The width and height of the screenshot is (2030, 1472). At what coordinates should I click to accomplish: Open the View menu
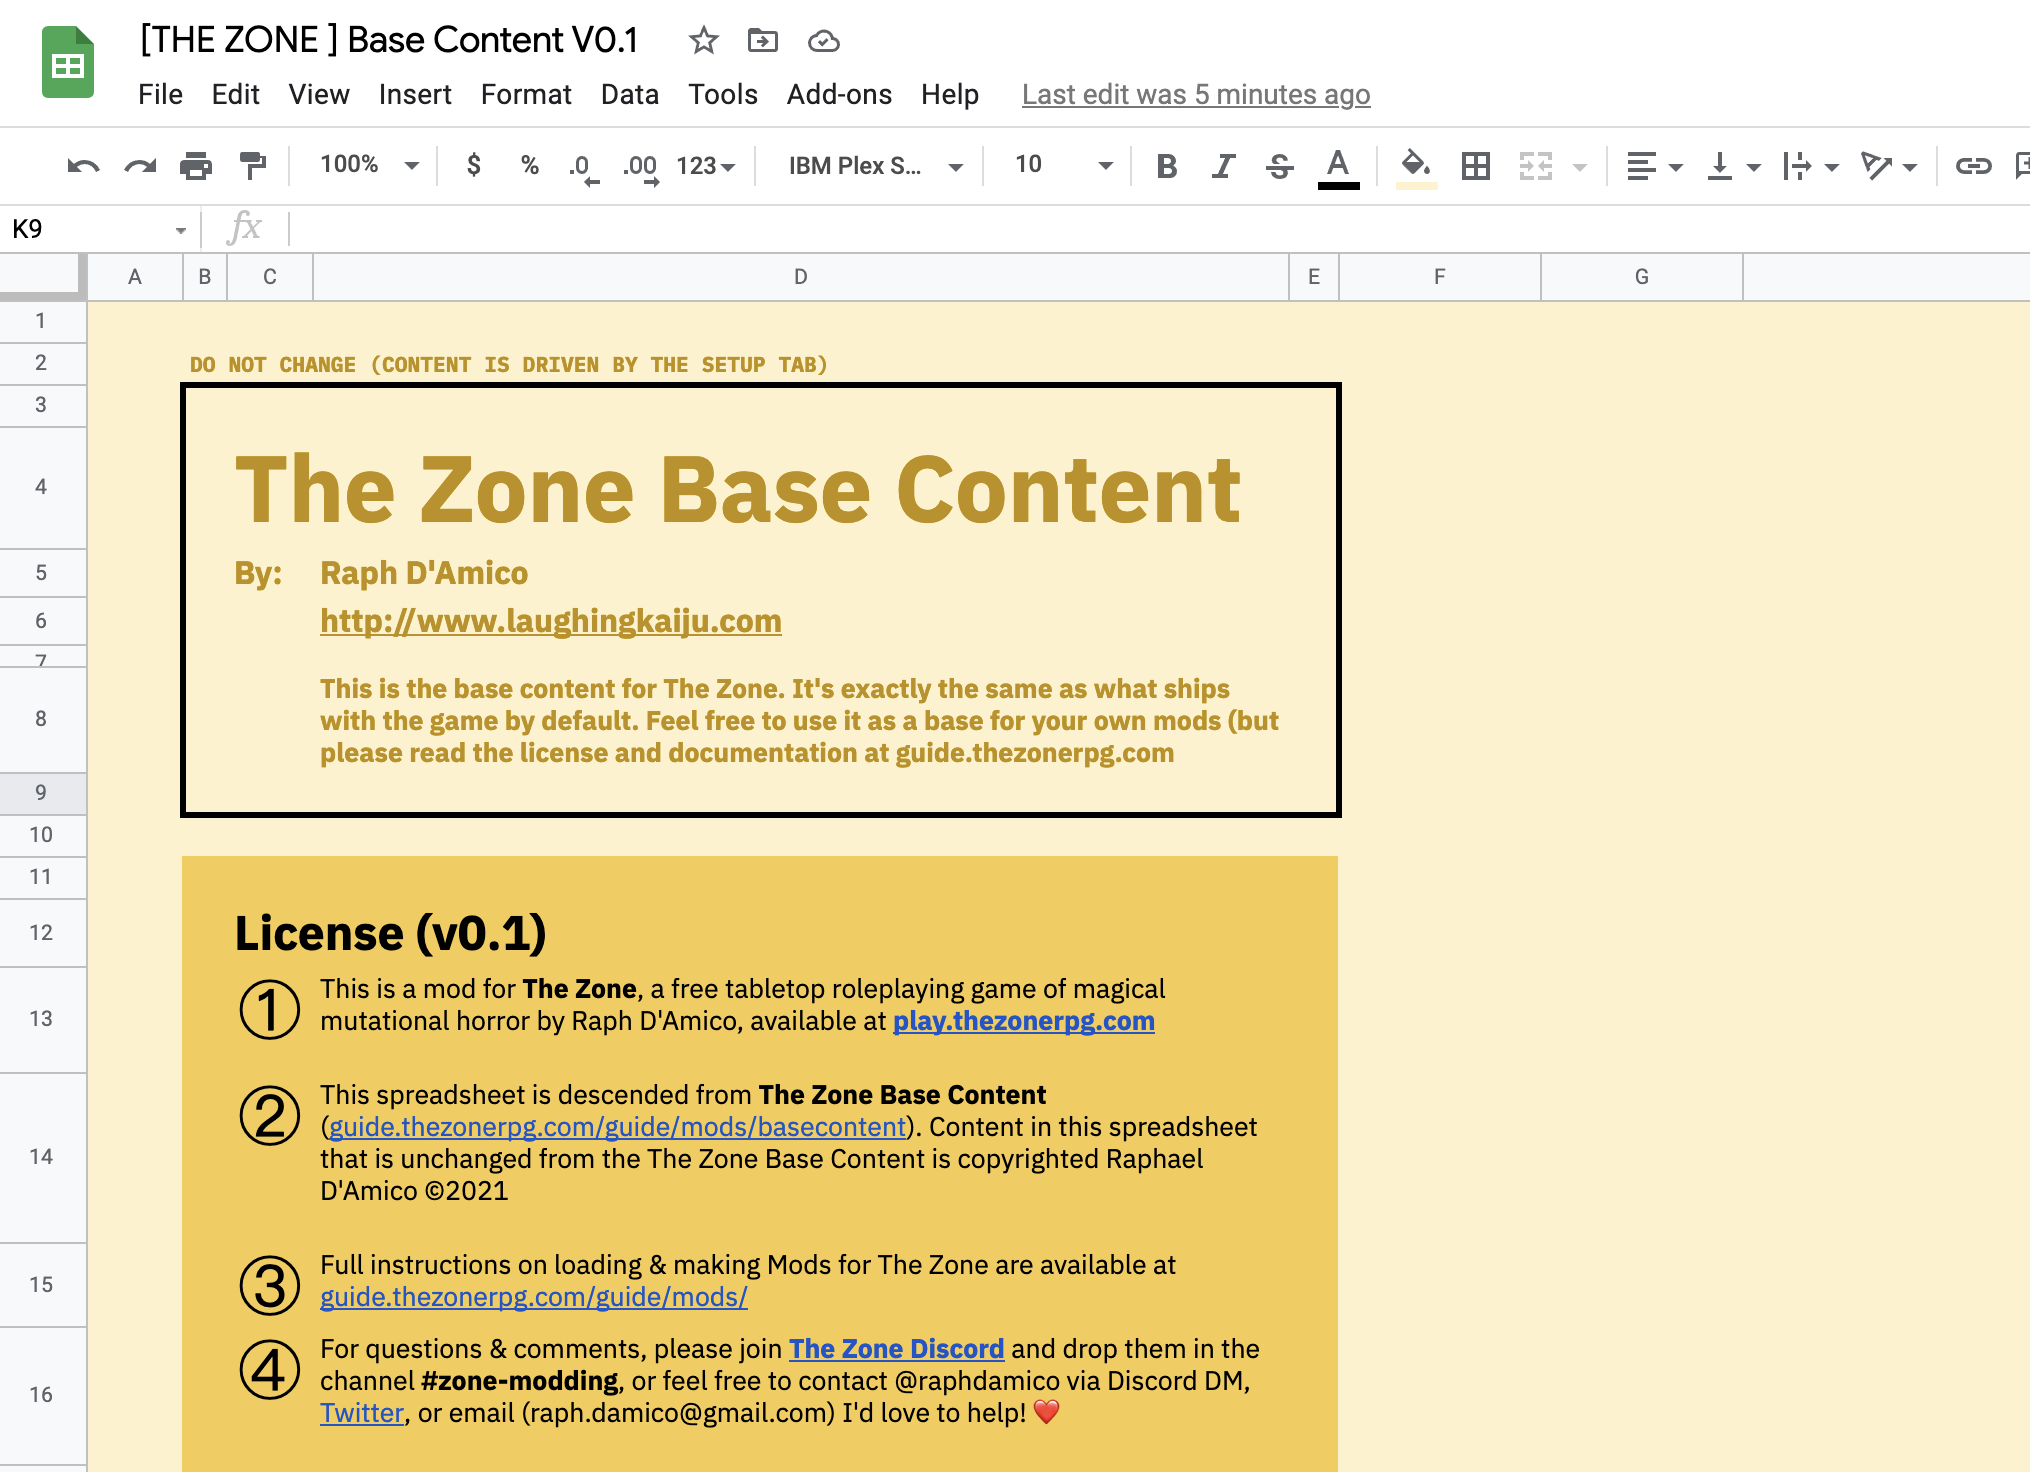click(x=319, y=94)
